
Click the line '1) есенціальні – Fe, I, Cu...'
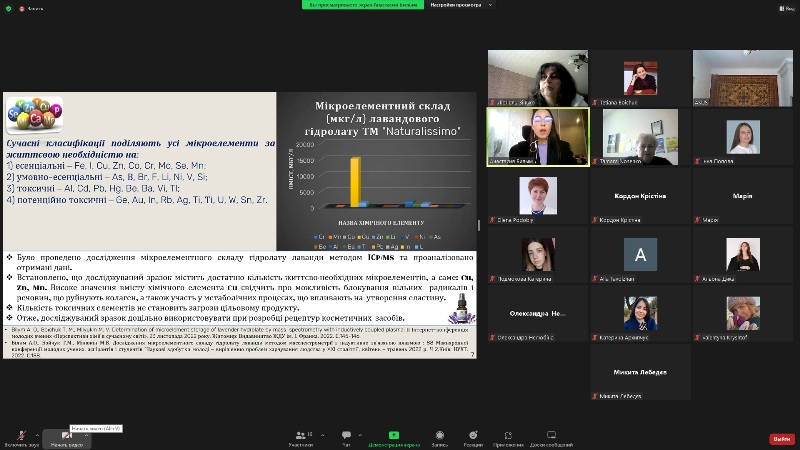tap(106, 166)
